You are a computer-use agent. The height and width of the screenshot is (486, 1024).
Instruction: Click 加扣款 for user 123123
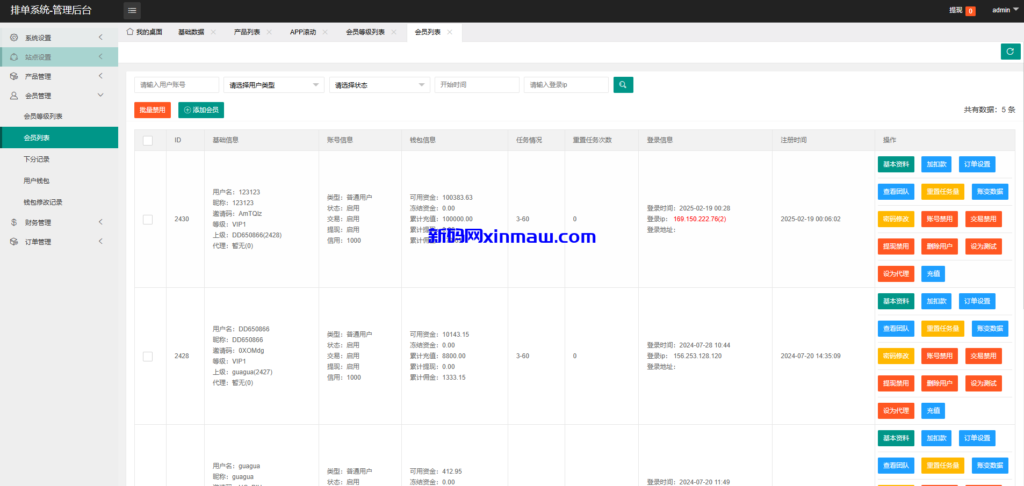click(x=936, y=165)
